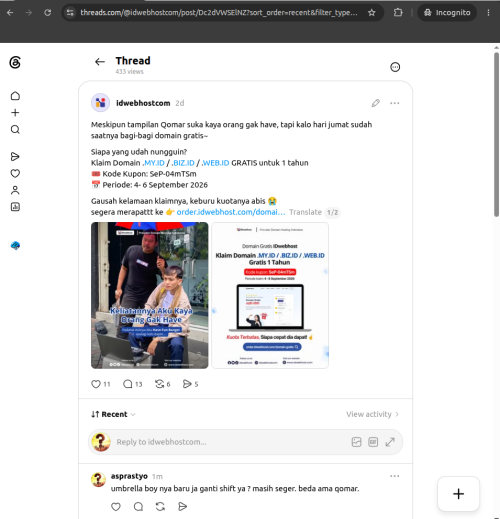Open the .WEB.ID link in post

click(x=215, y=163)
